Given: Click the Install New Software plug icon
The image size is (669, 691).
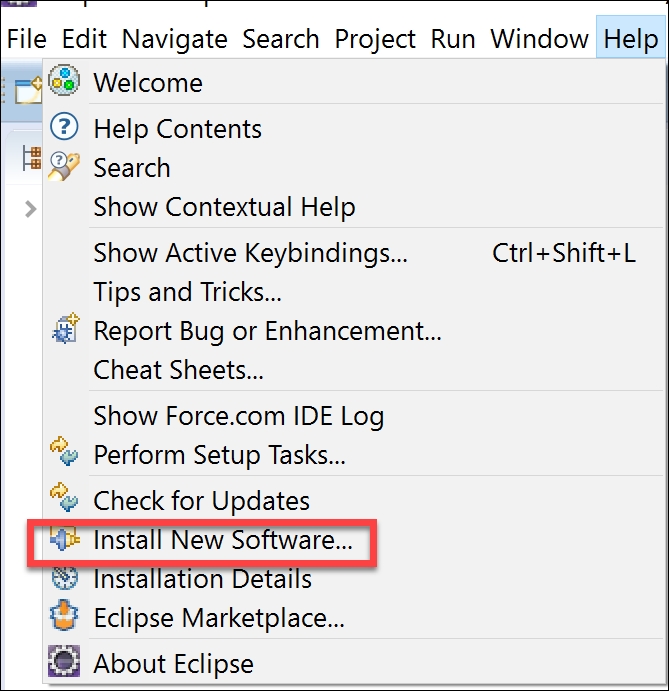Looking at the screenshot, I should click(x=64, y=541).
